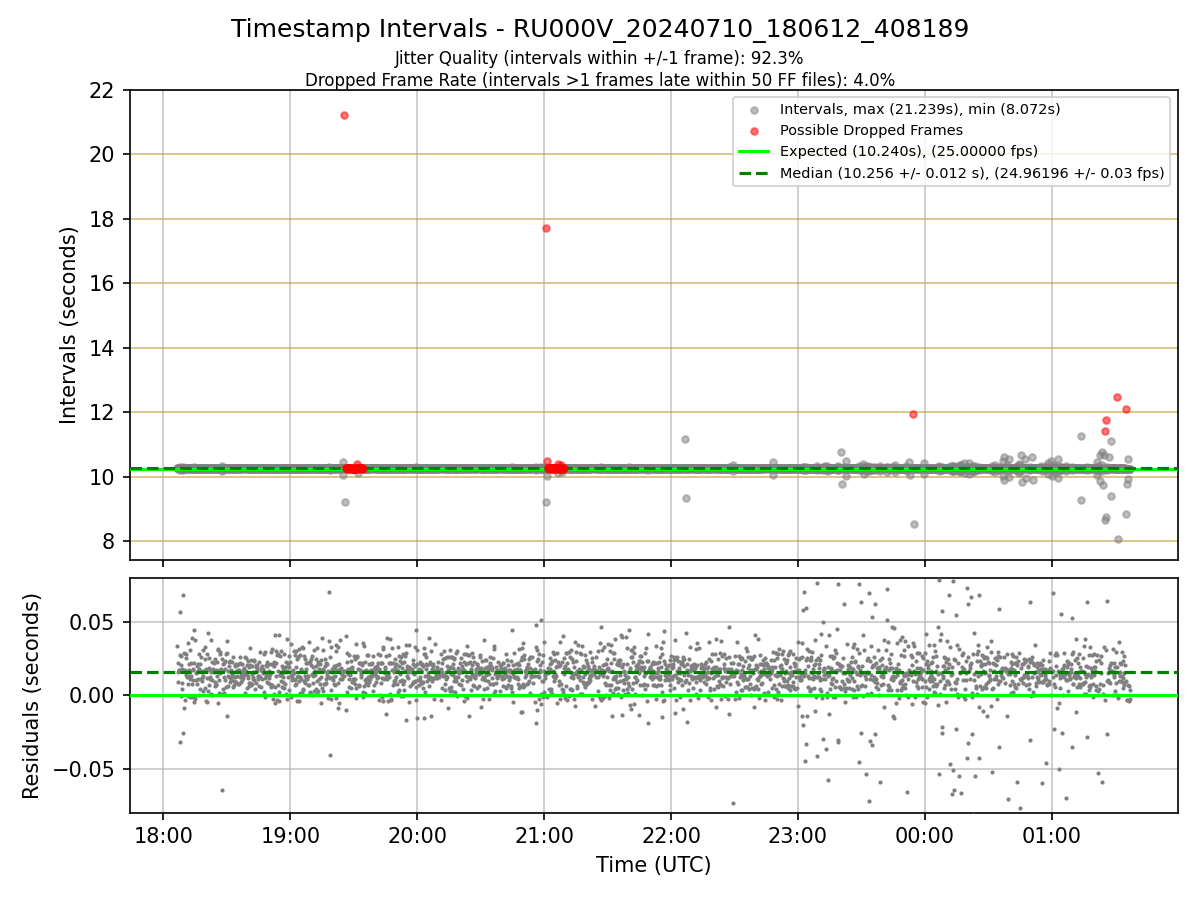The height and width of the screenshot is (900, 1200).
Task: Click the gray point near 8.5s before 00:00
Action: coord(914,524)
